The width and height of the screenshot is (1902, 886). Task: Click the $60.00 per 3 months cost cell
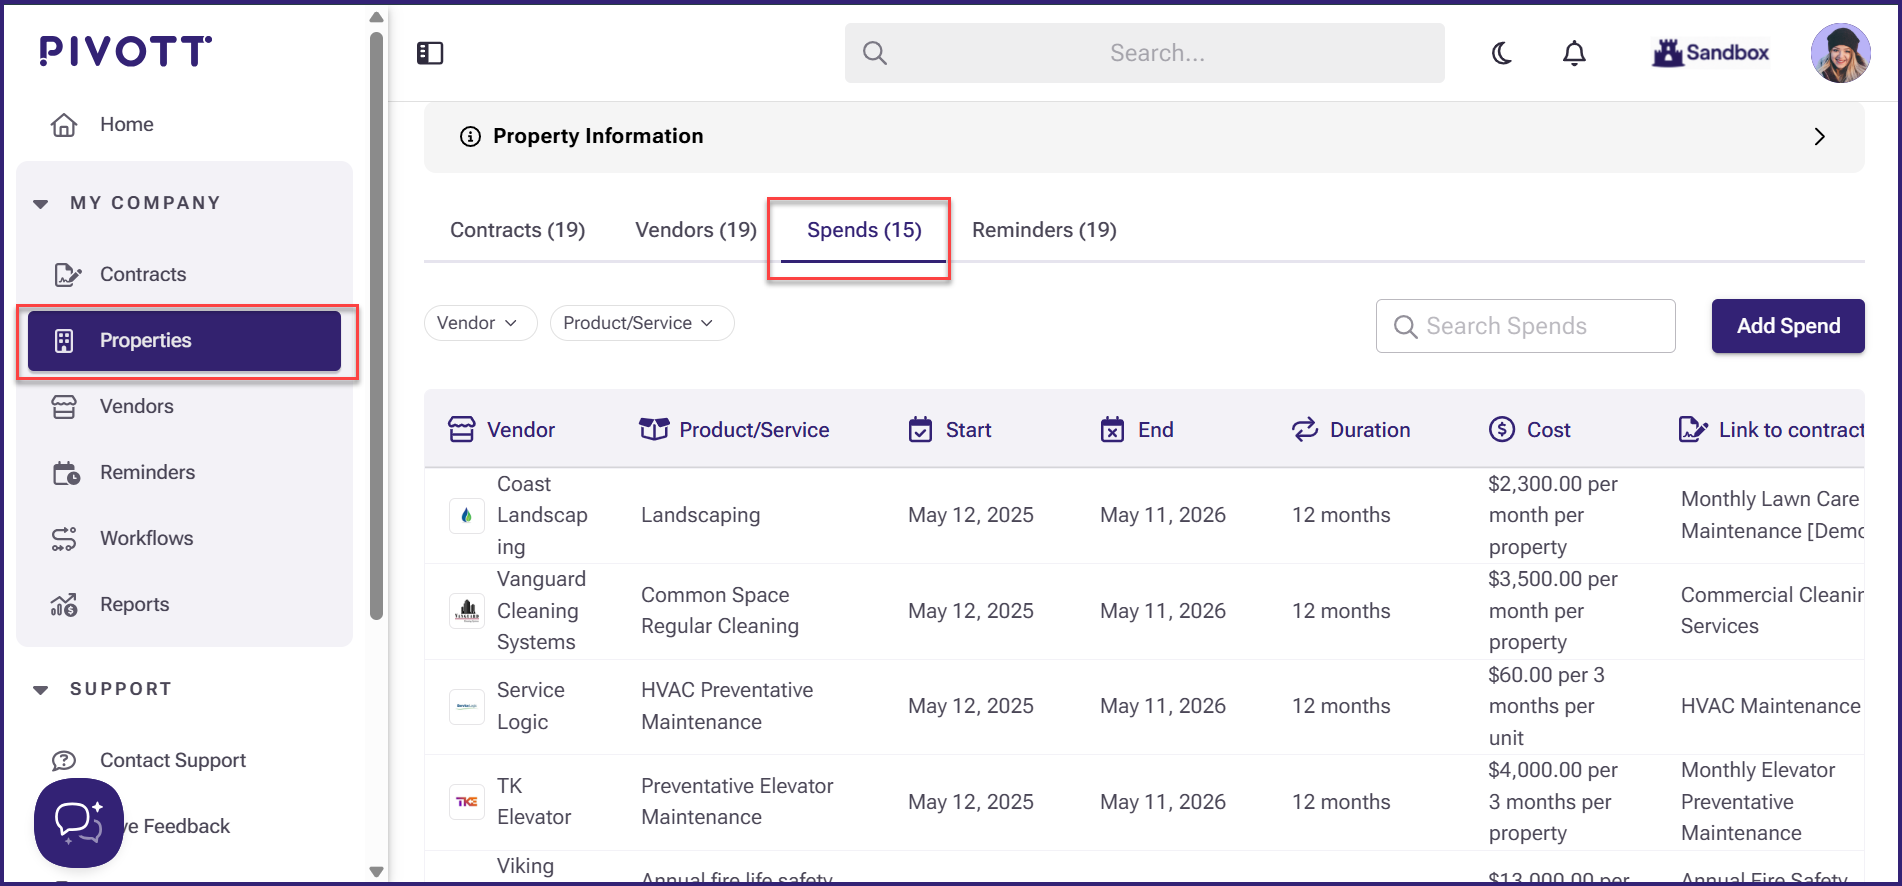(1546, 707)
